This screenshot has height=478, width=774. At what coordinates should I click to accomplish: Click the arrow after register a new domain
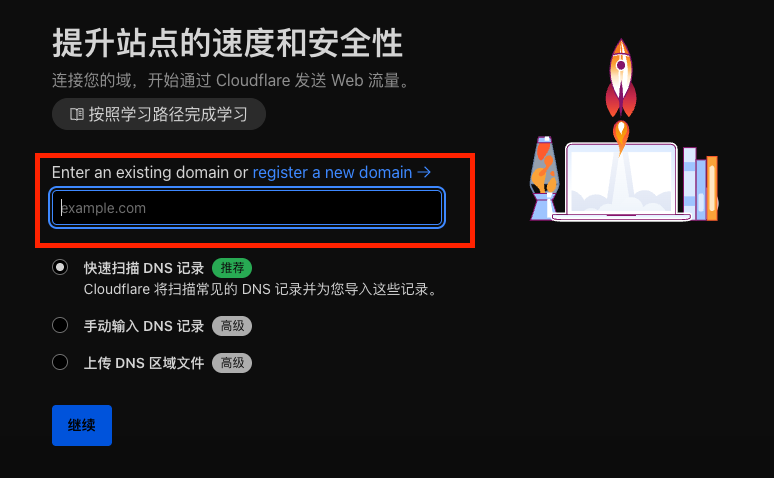pyautogui.click(x=424, y=172)
